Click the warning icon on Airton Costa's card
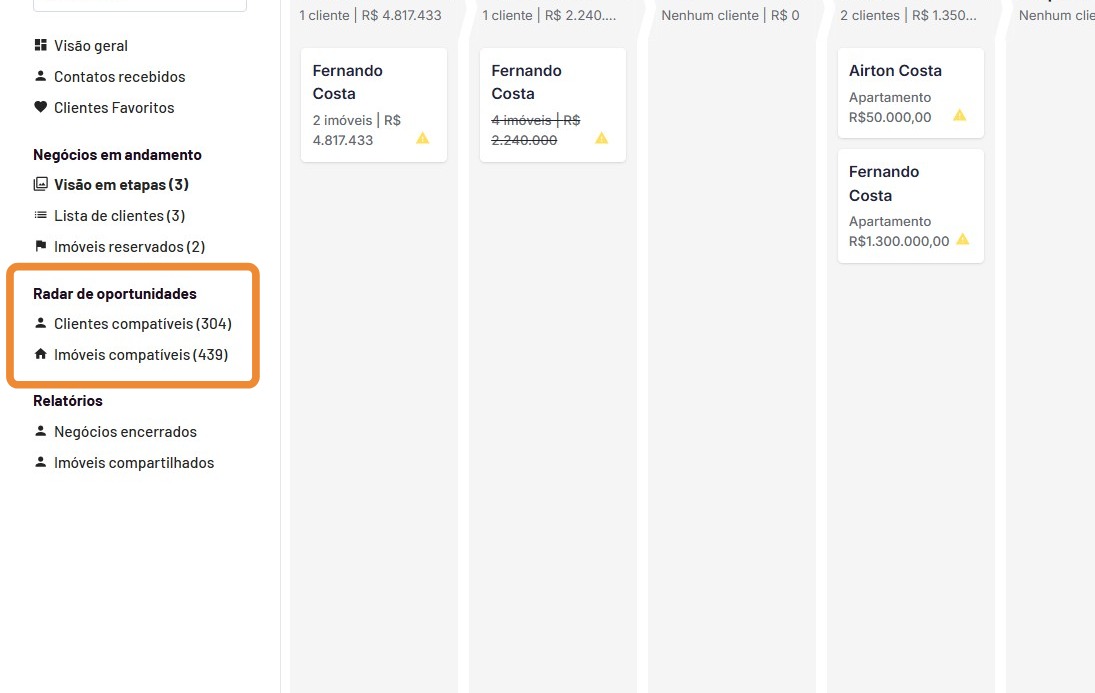 point(959,115)
